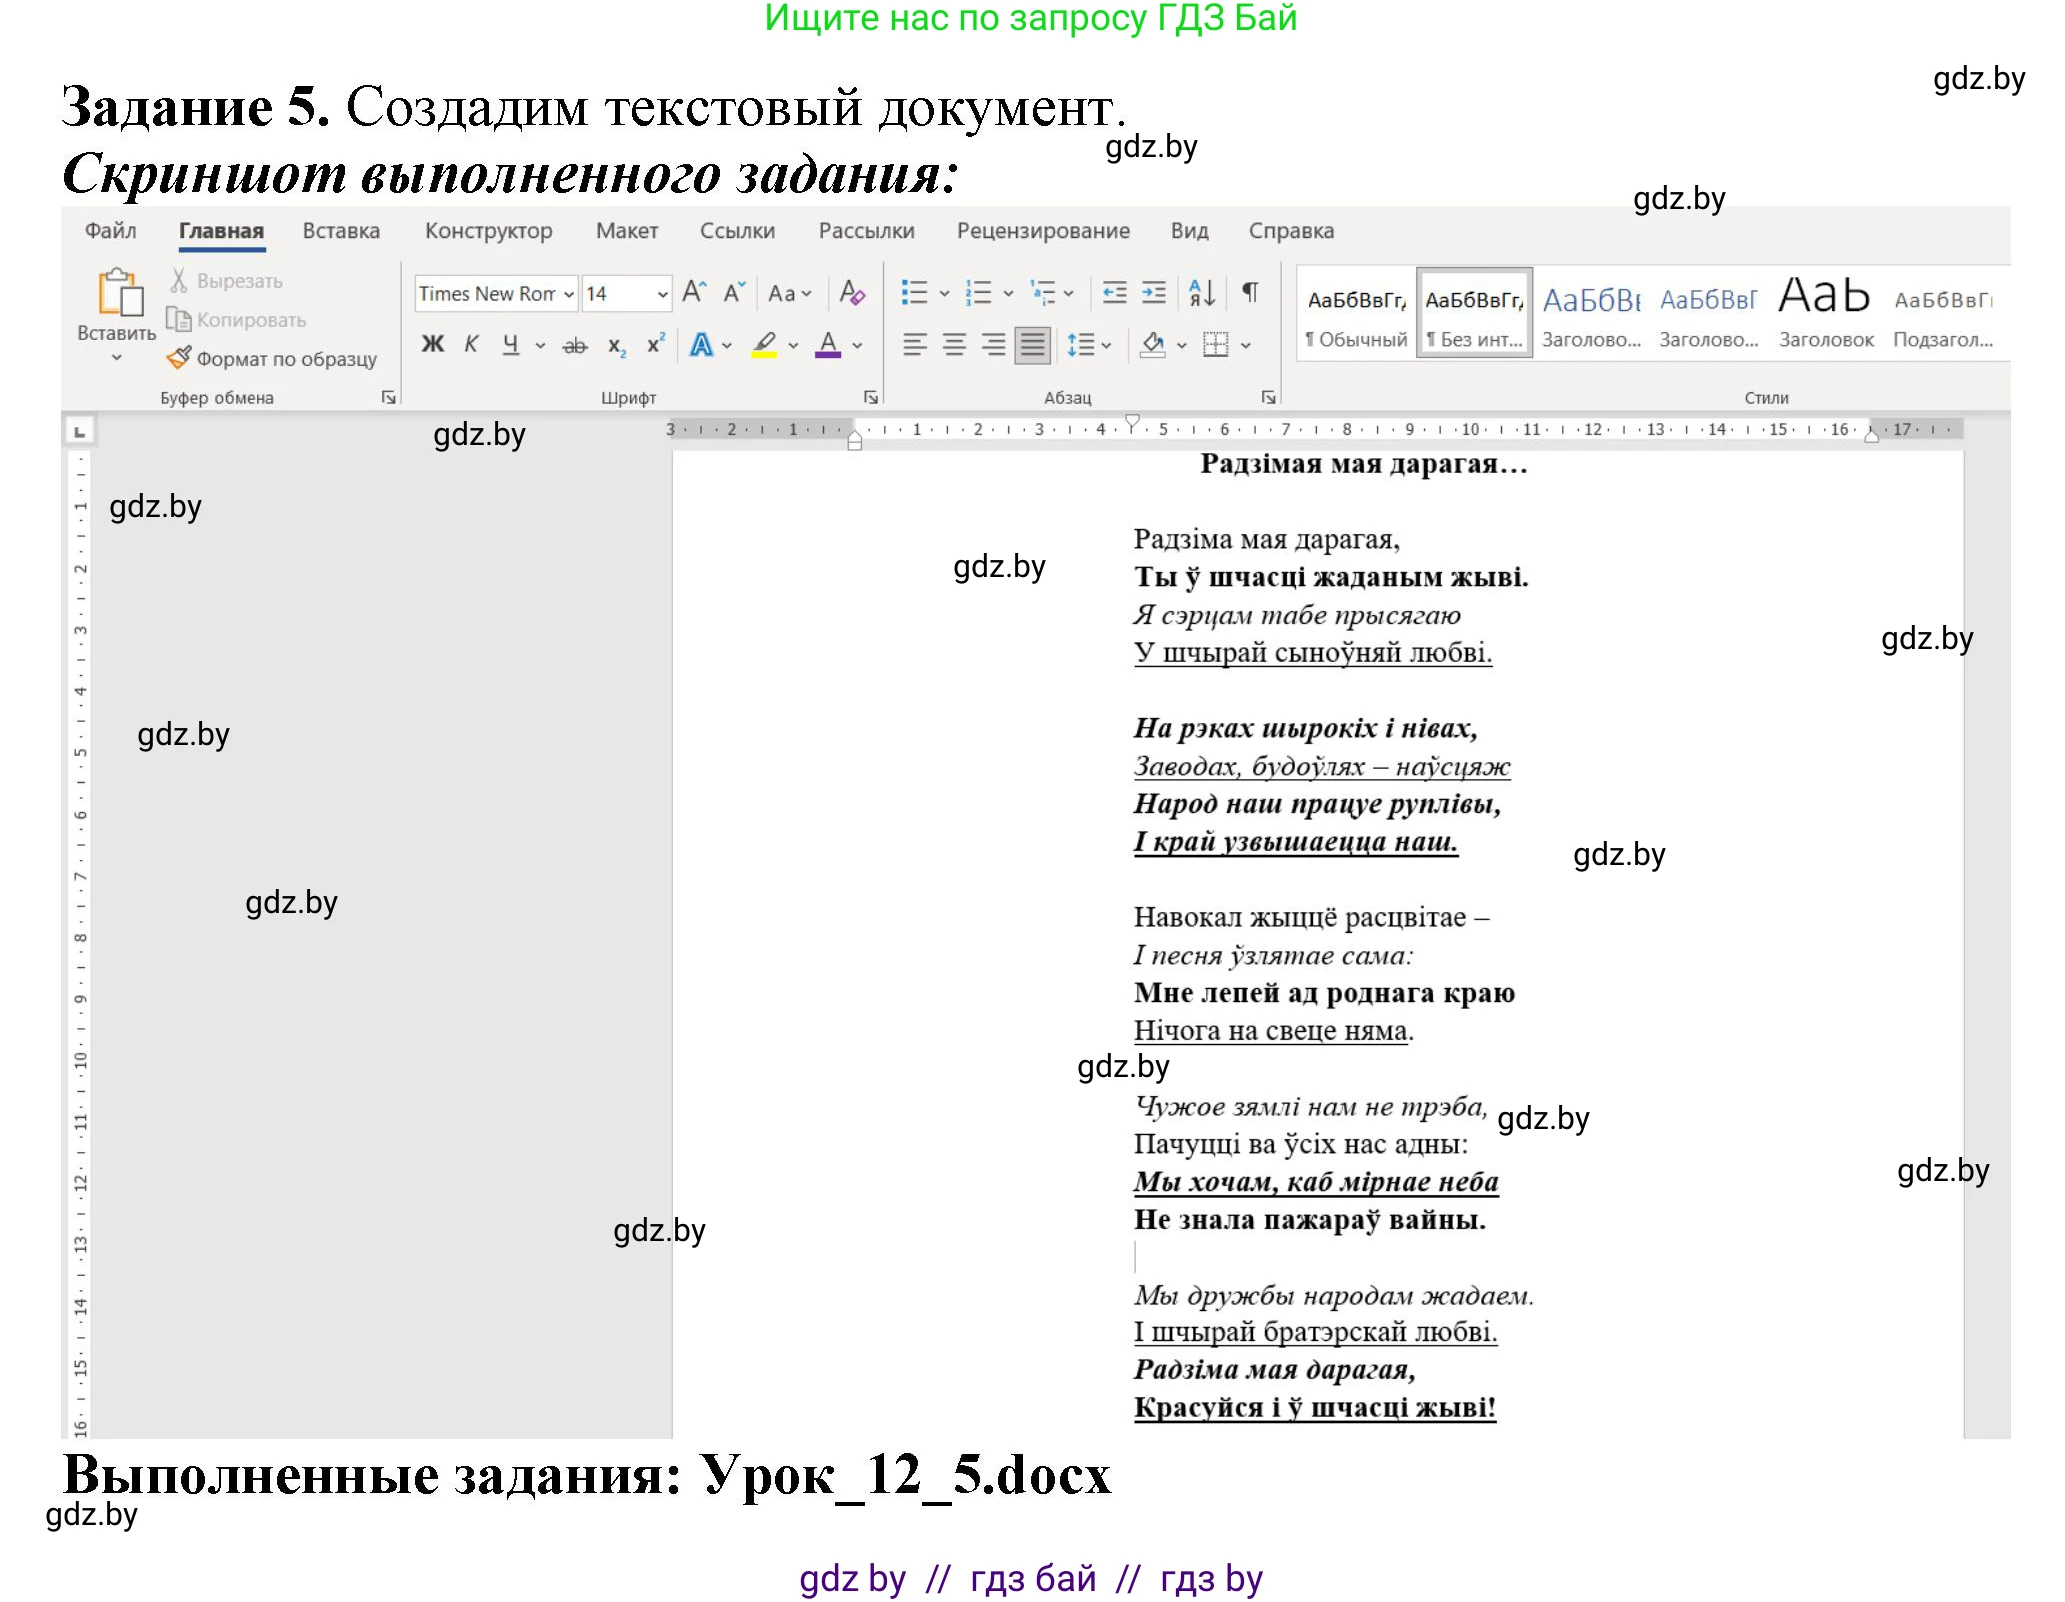Open the Вид tab
2065x1602 pixels.
1189,231
